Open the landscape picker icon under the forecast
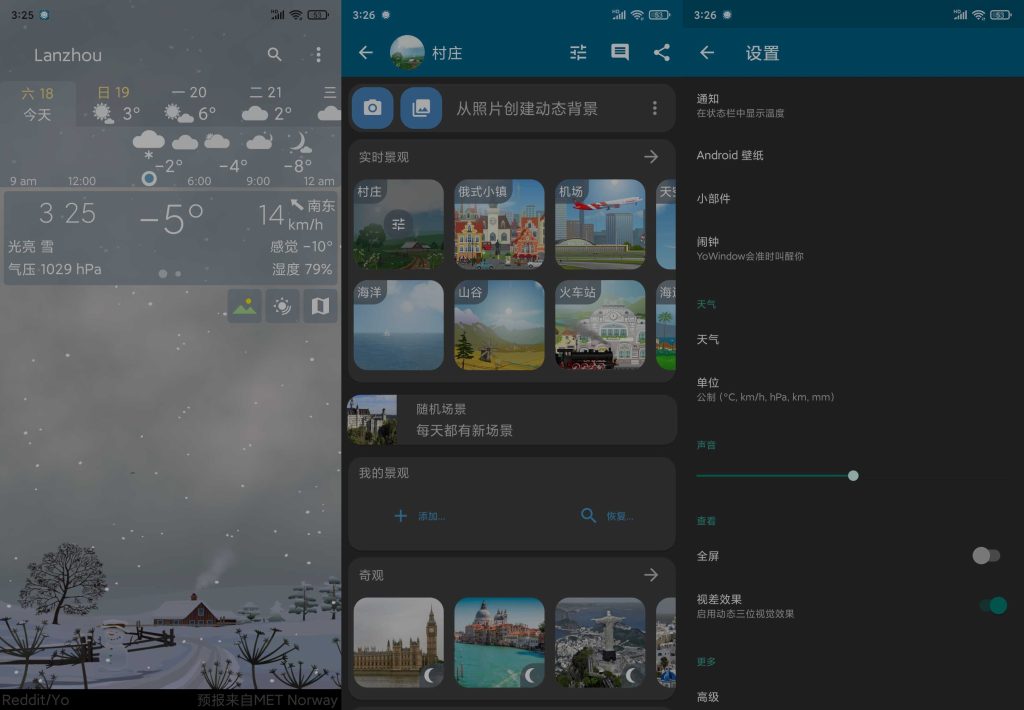The image size is (1024, 710). point(244,305)
